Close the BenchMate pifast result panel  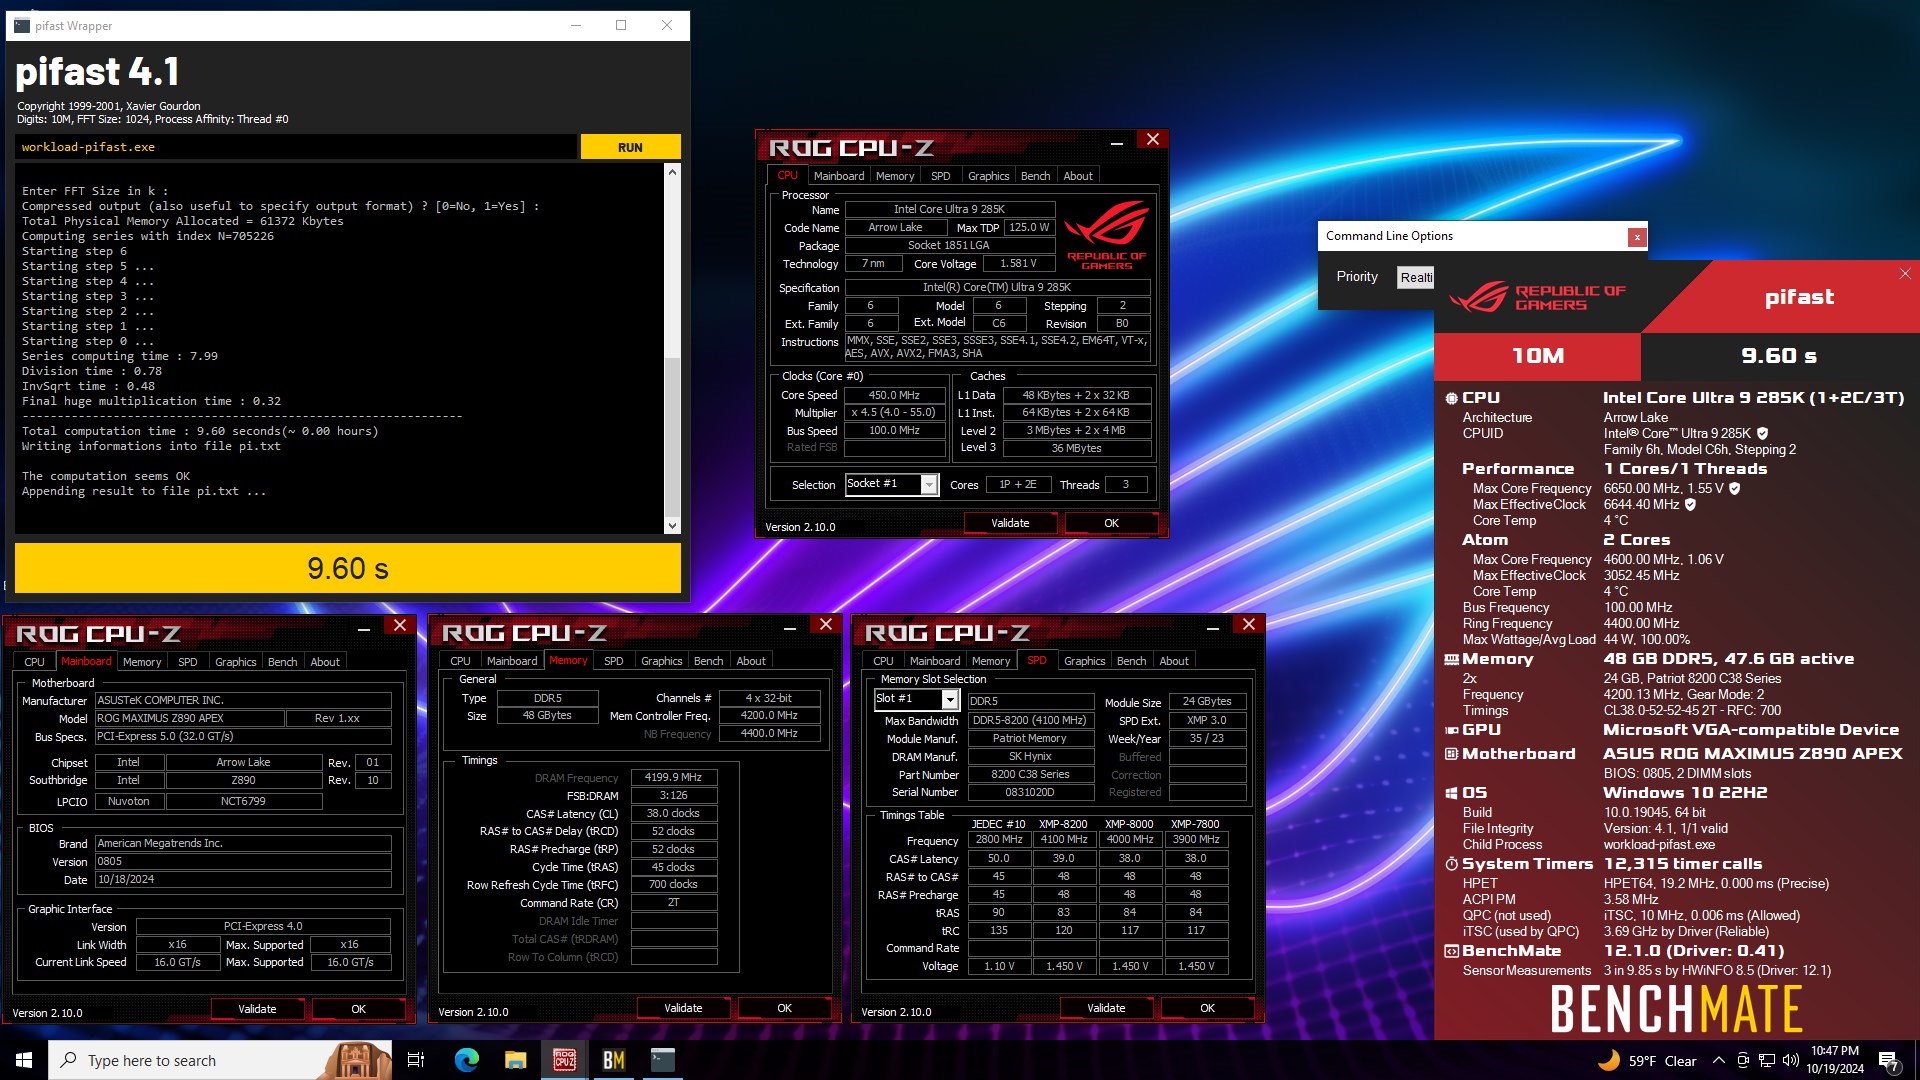[1905, 273]
